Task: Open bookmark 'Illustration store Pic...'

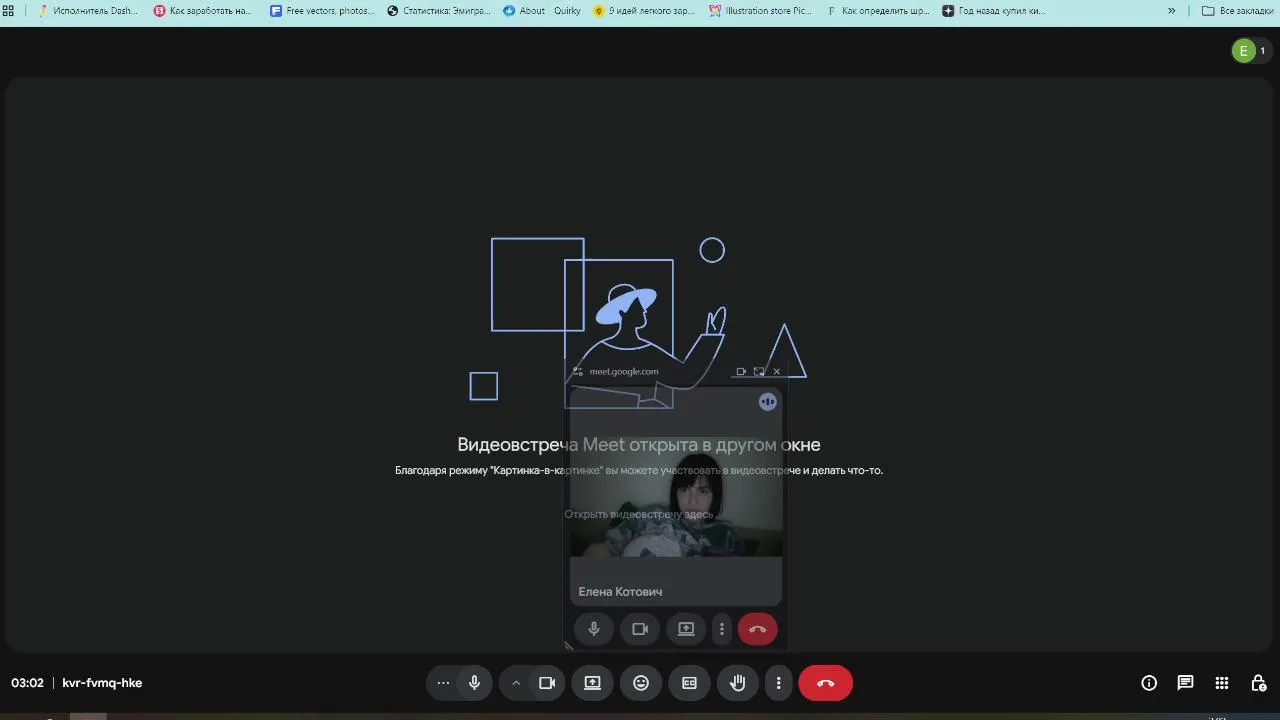Action: 762,11
